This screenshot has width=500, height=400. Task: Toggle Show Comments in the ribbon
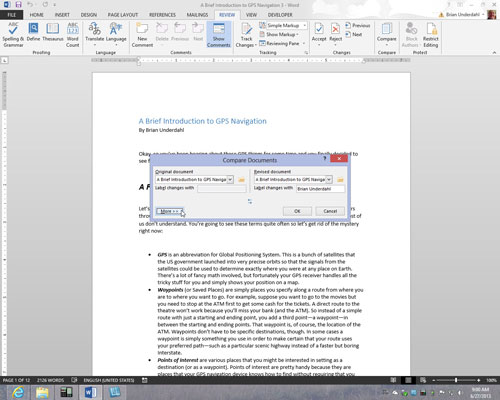(x=219, y=35)
